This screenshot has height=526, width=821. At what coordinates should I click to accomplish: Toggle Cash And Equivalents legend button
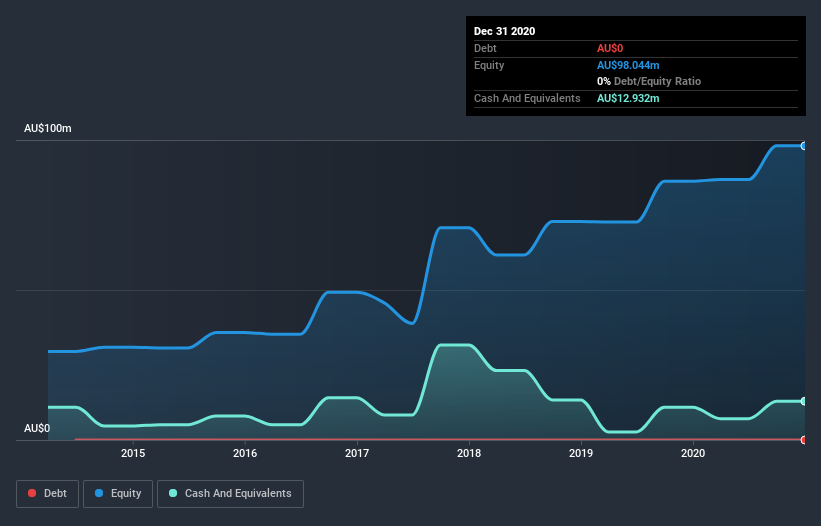pos(230,494)
